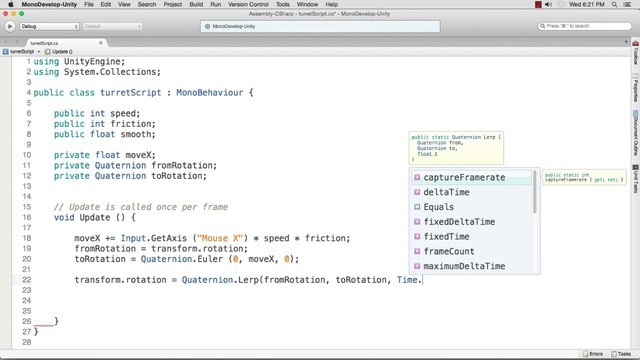Open the Properties side panel
Viewport: 640px width, 360px height.
(636, 88)
